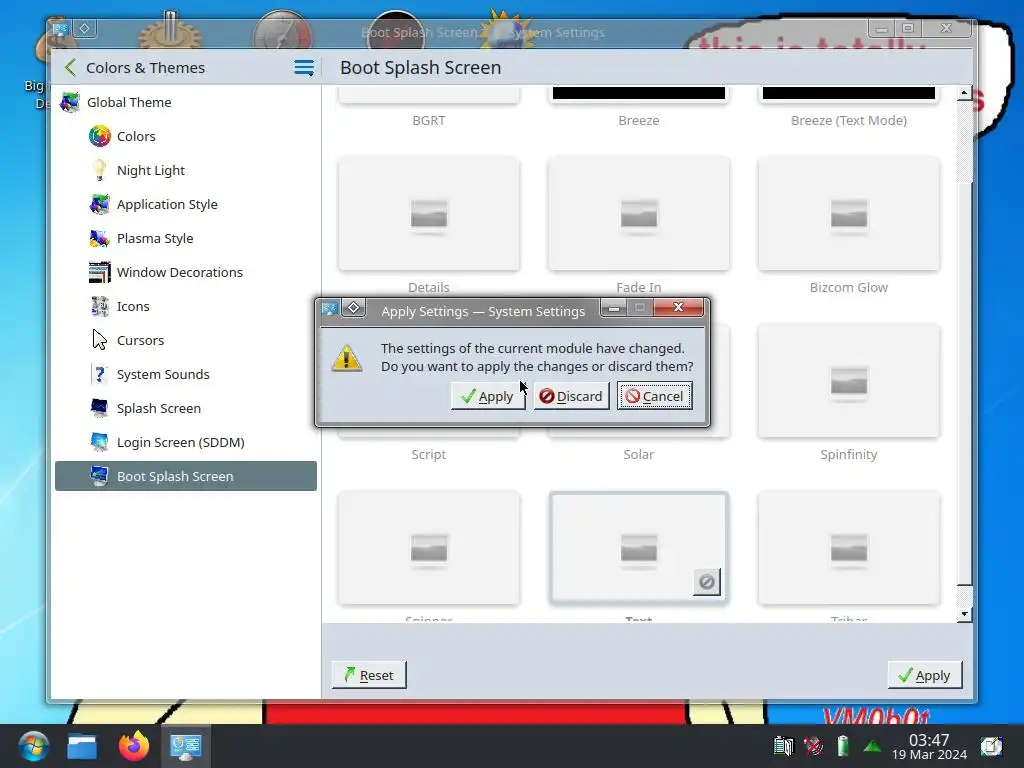Image resolution: width=1024 pixels, height=768 pixels.
Task: Go back using the Colors & Themes arrow
Action: [x=71, y=67]
